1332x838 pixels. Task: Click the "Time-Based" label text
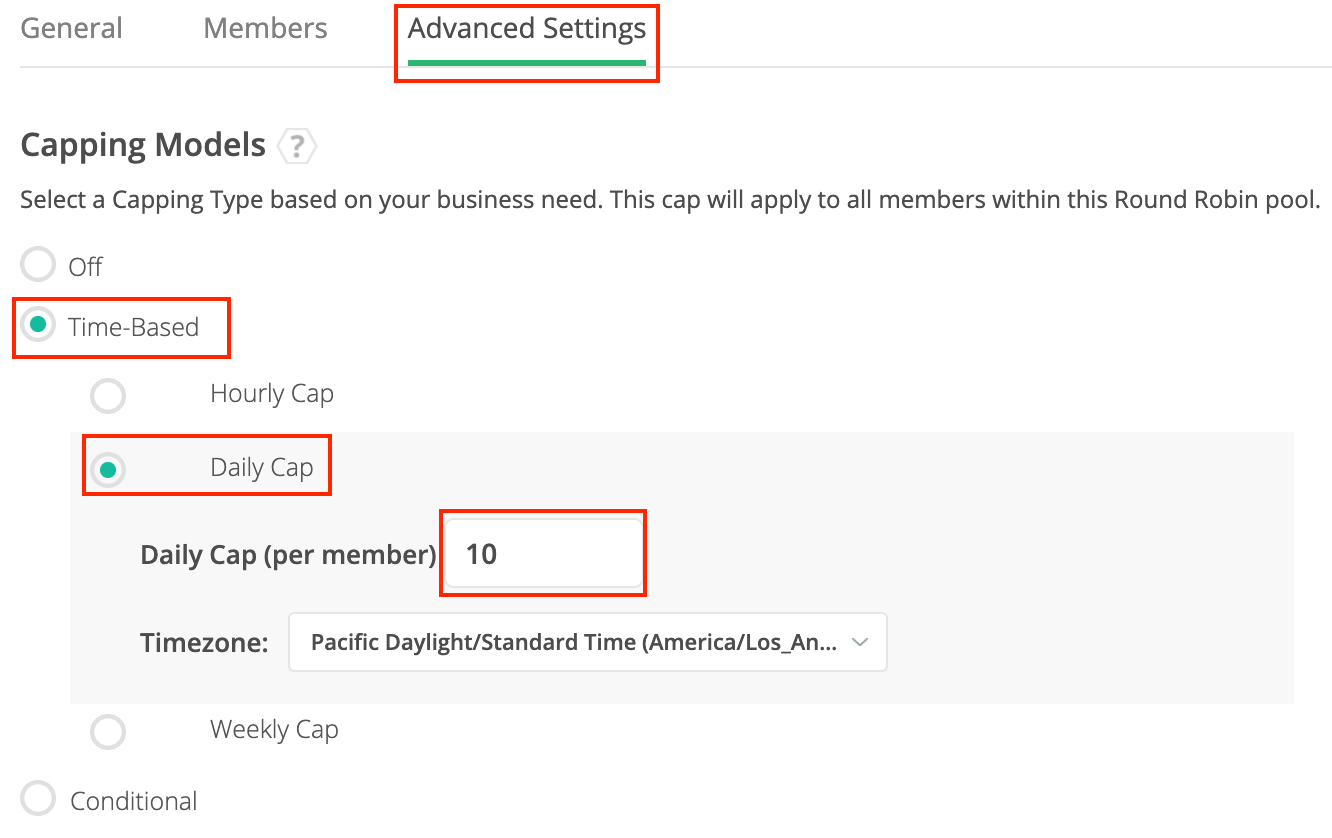(x=133, y=327)
